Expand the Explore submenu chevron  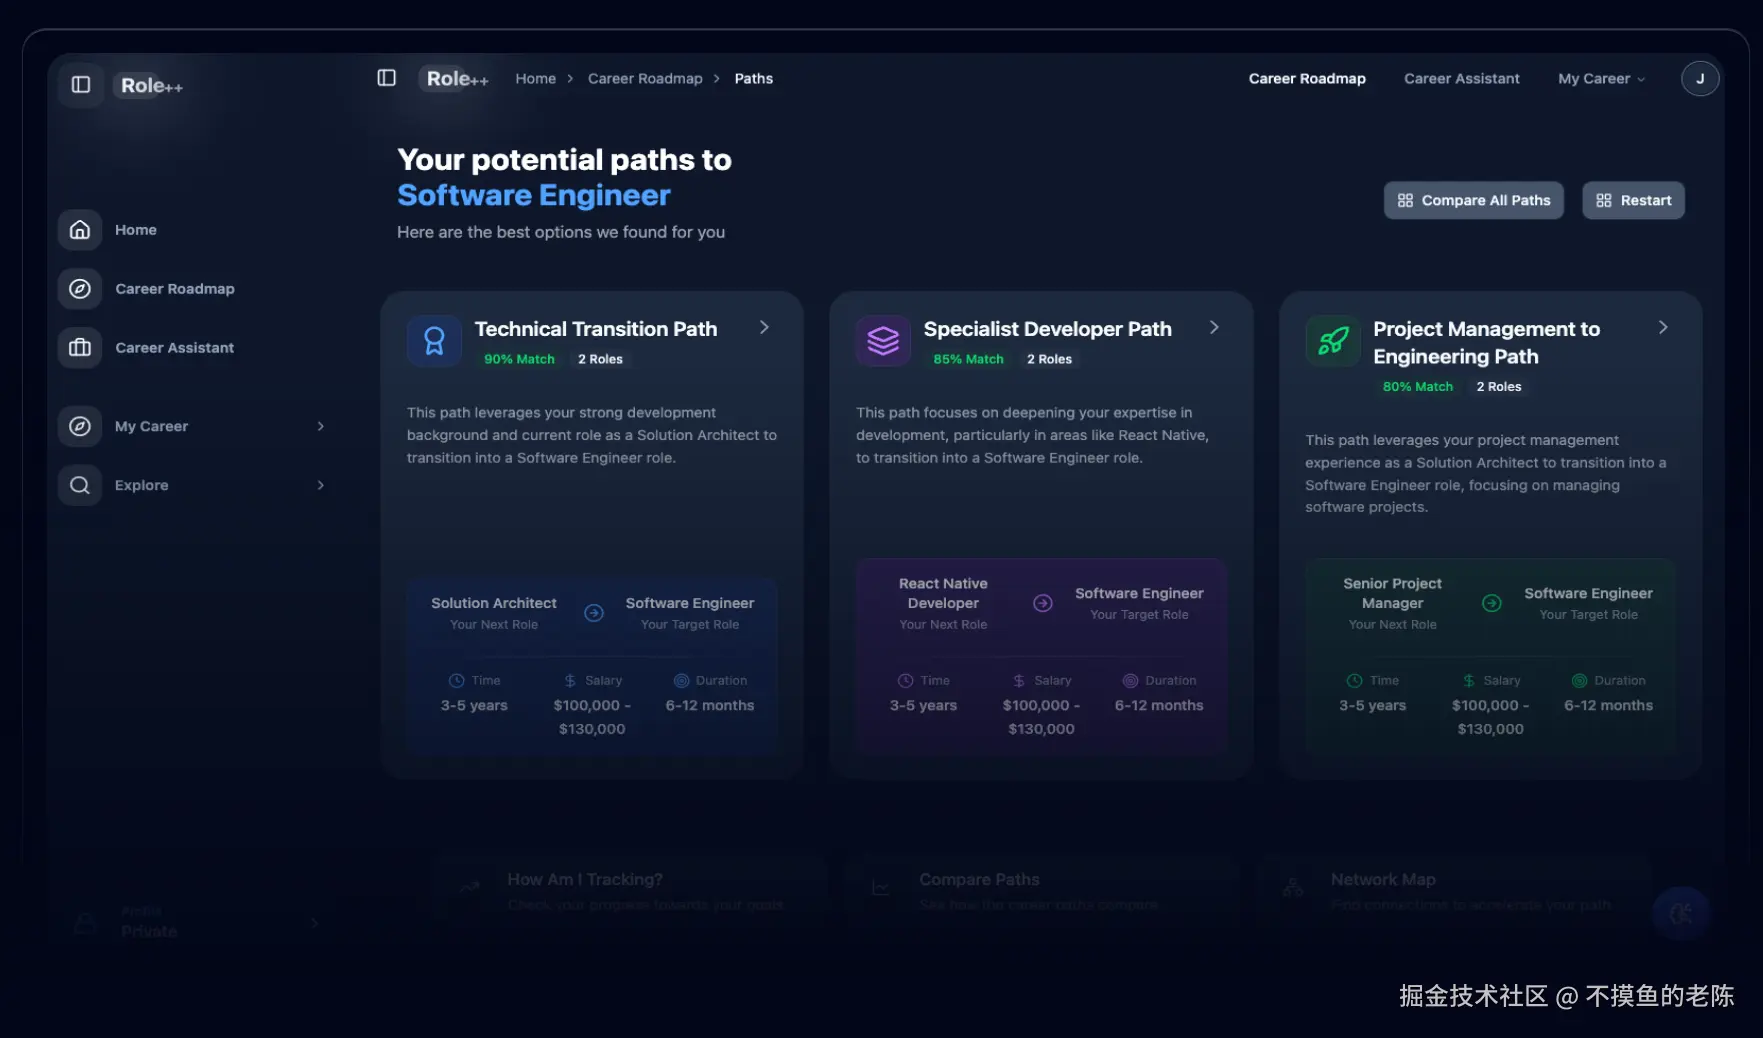pos(320,485)
